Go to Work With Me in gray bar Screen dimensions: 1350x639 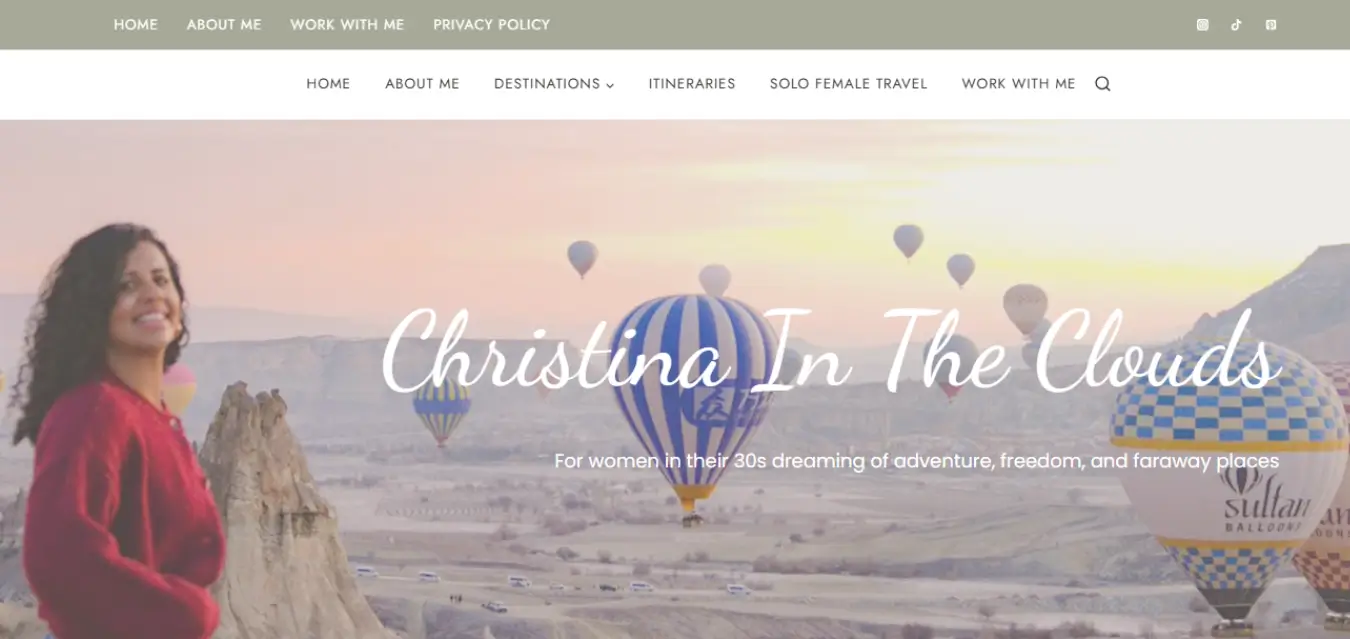(x=347, y=24)
